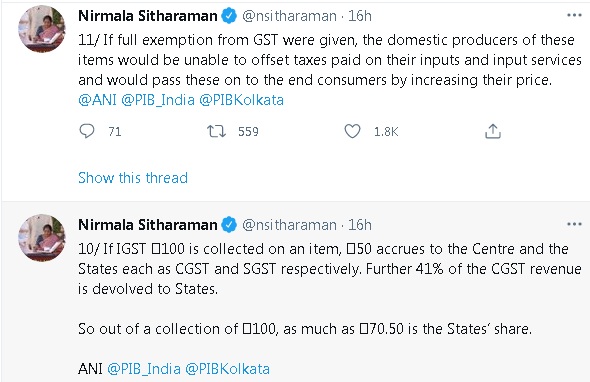Reply to the tweet numbered 11/
590x382 pixels.
pos(87,131)
